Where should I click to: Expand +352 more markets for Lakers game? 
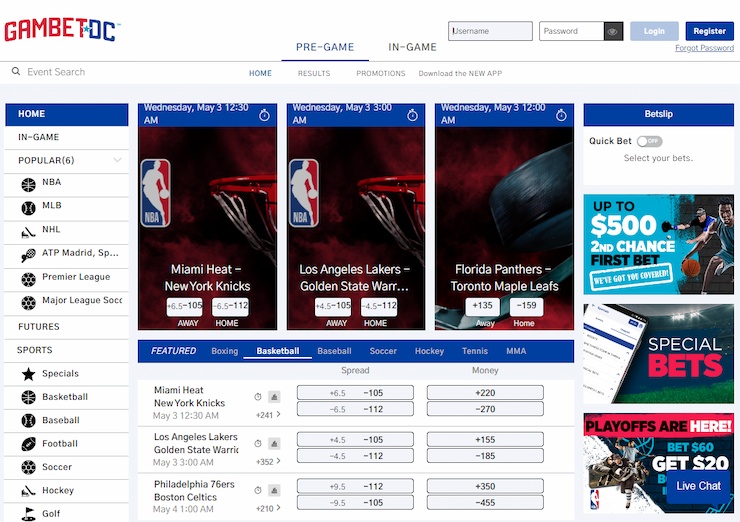coord(268,462)
